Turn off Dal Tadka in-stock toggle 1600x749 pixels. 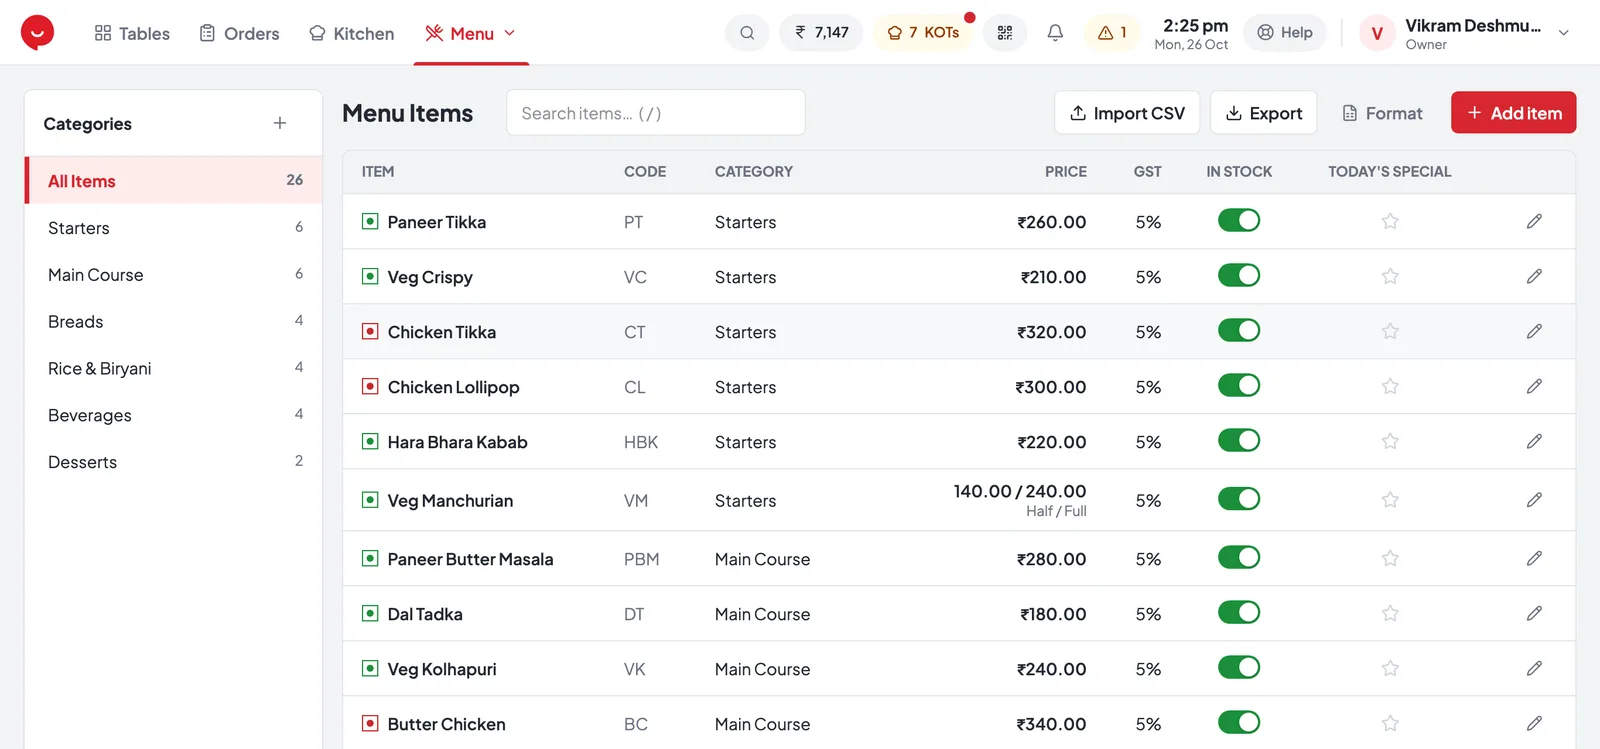[x=1239, y=612]
